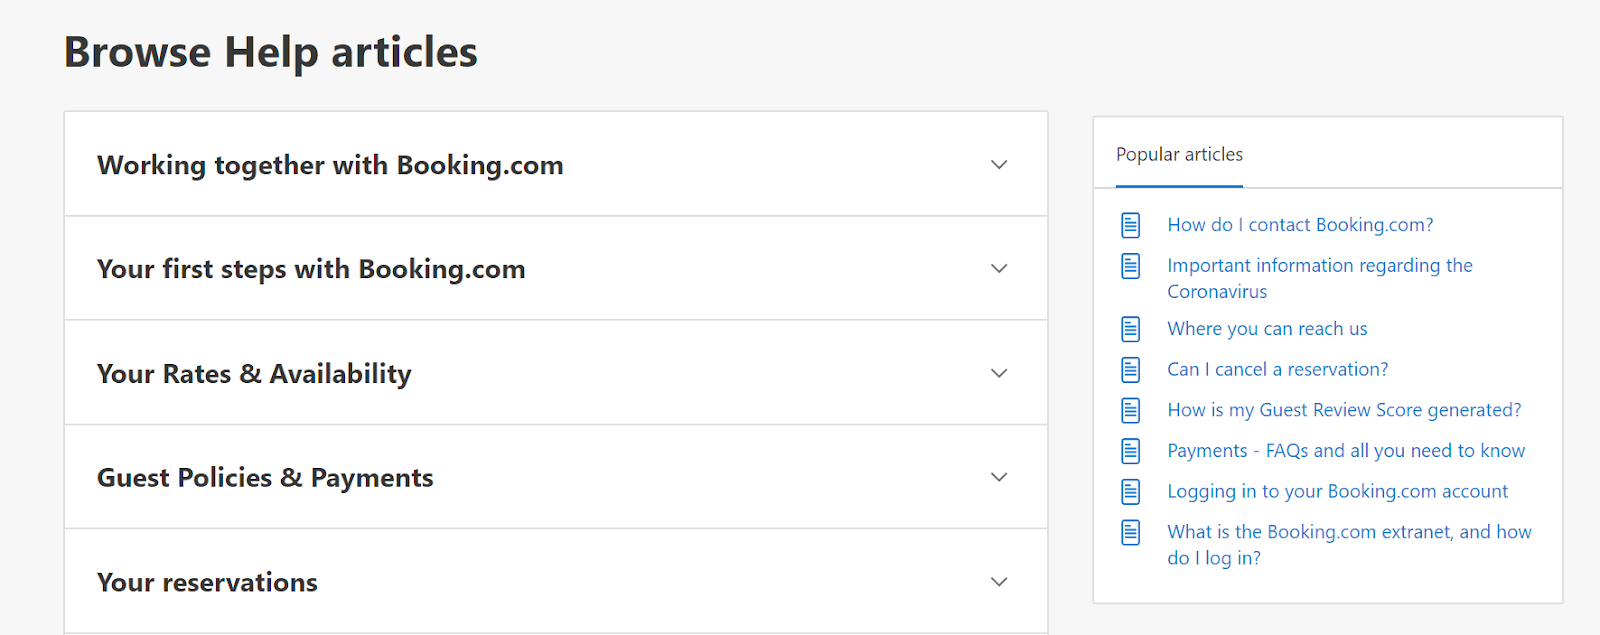
Task: Expand 'Your first steps with Booking.com' chevron
Action: (998, 269)
